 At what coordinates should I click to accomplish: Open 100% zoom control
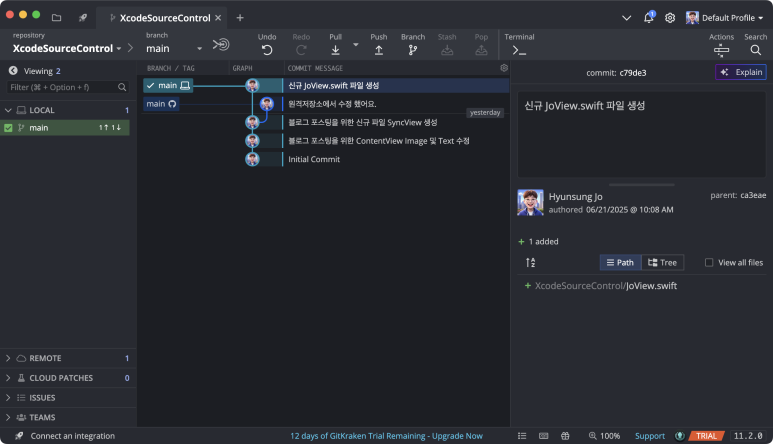(x=604, y=436)
